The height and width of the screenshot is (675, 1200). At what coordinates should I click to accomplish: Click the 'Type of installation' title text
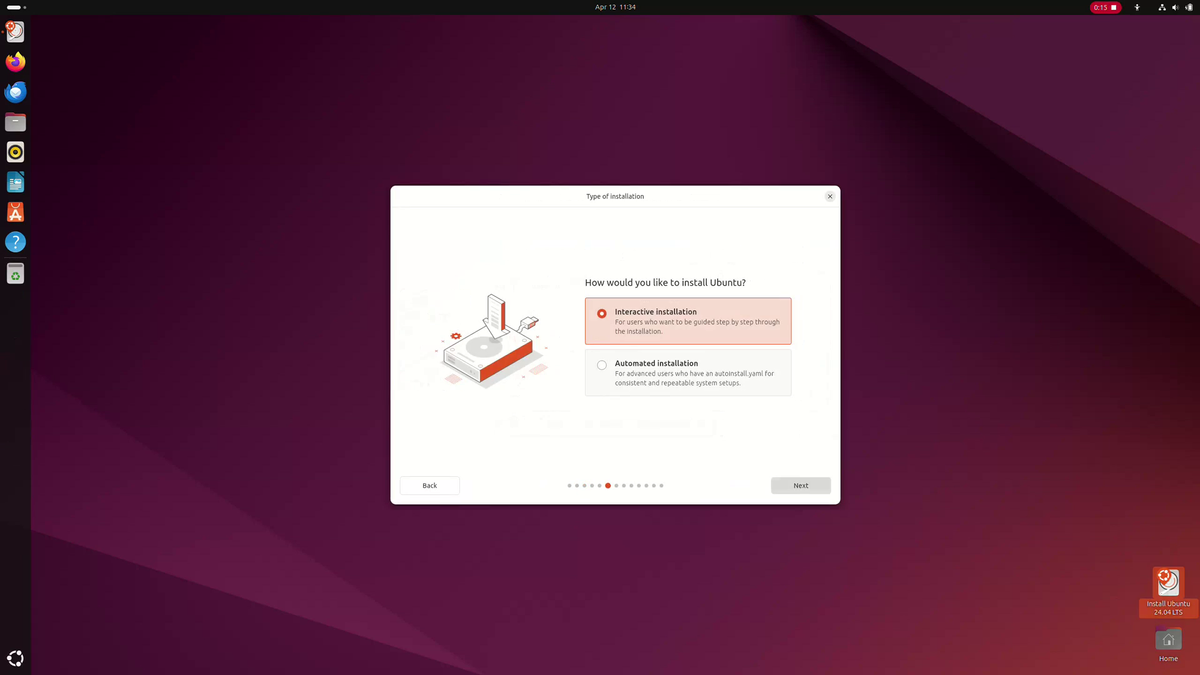[x=615, y=197]
